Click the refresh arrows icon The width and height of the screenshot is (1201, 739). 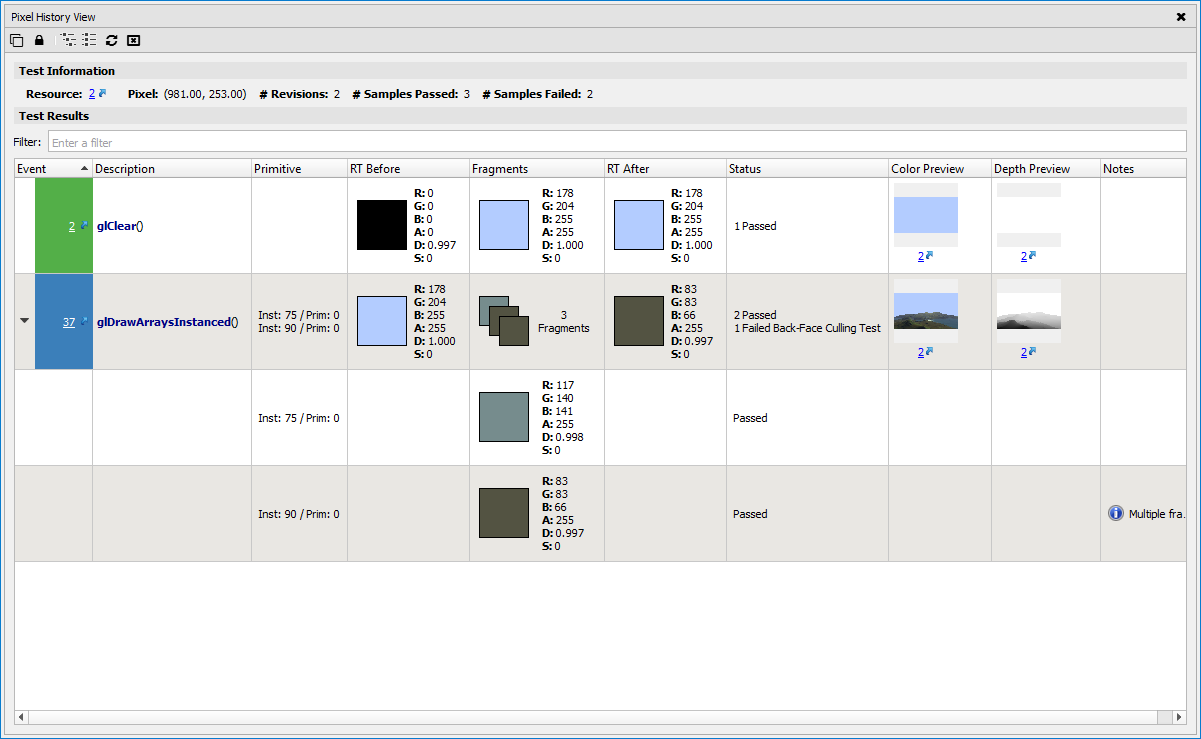point(112,40)
